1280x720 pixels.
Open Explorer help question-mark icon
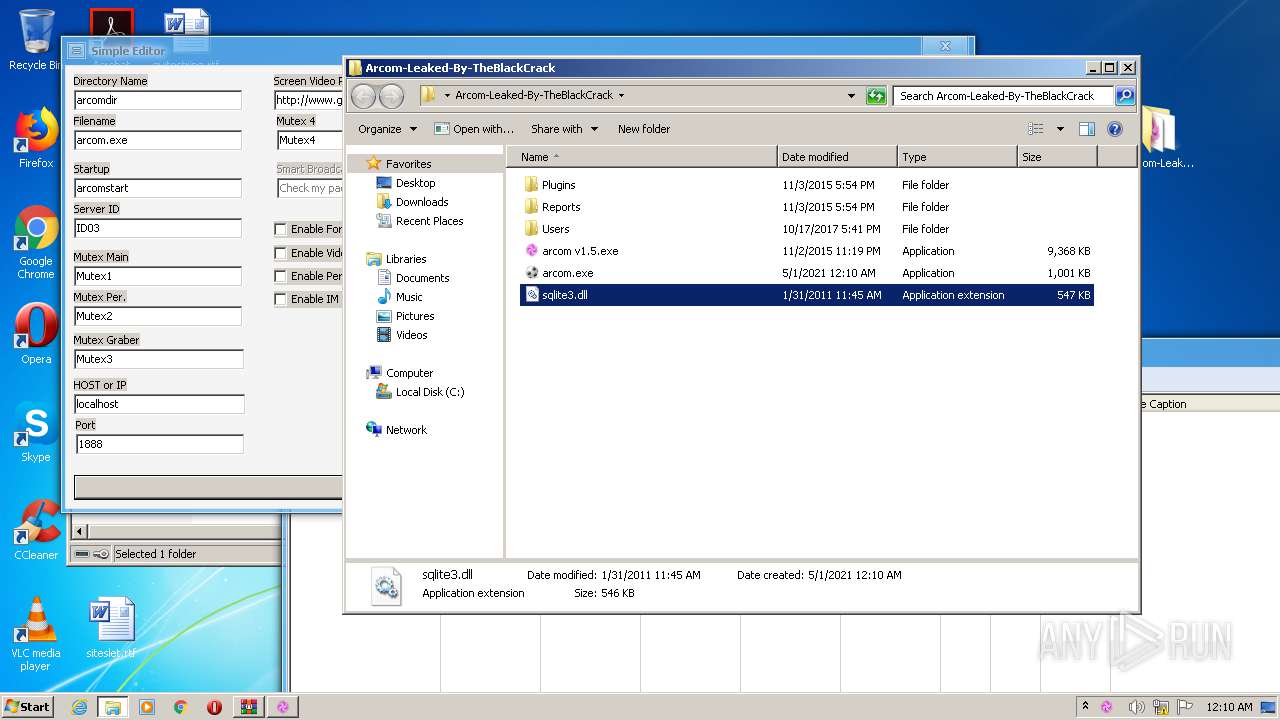coord(1115,129)
